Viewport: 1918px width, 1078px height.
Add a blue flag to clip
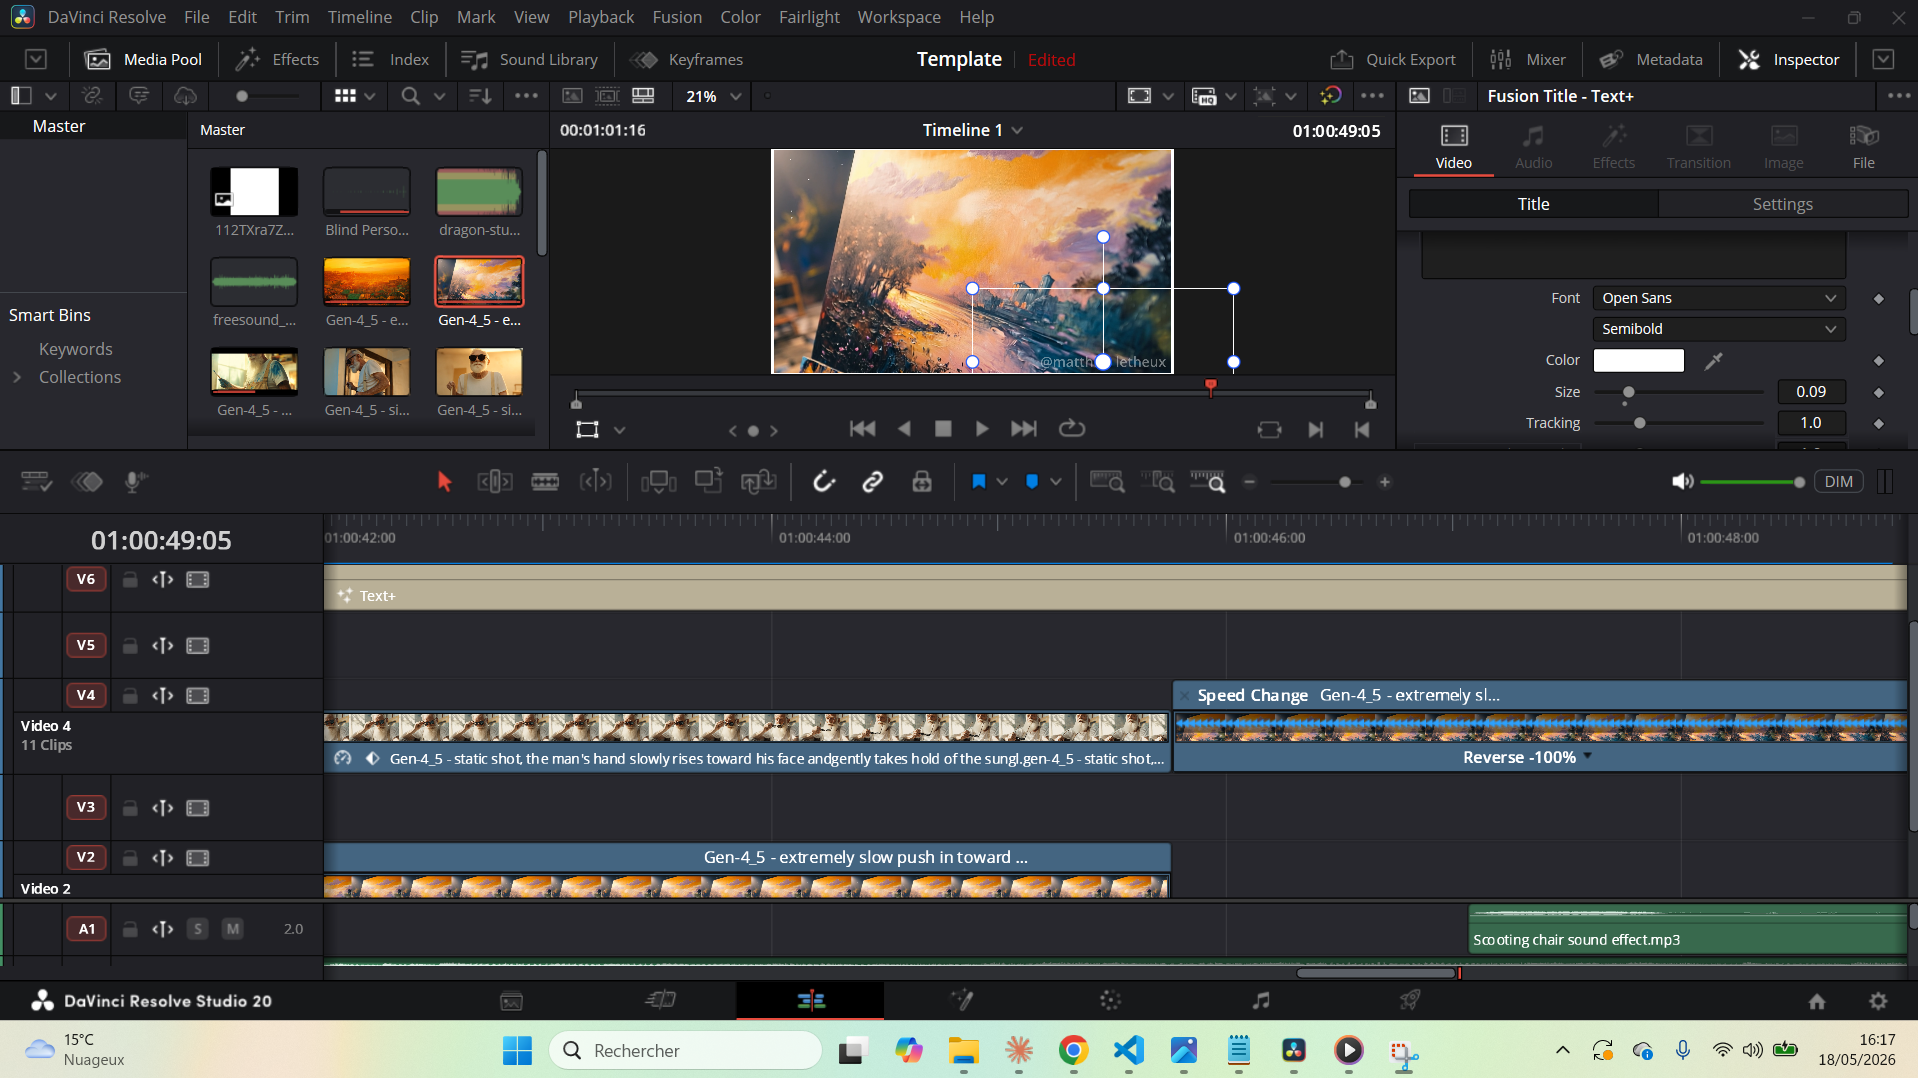[979, 482]
